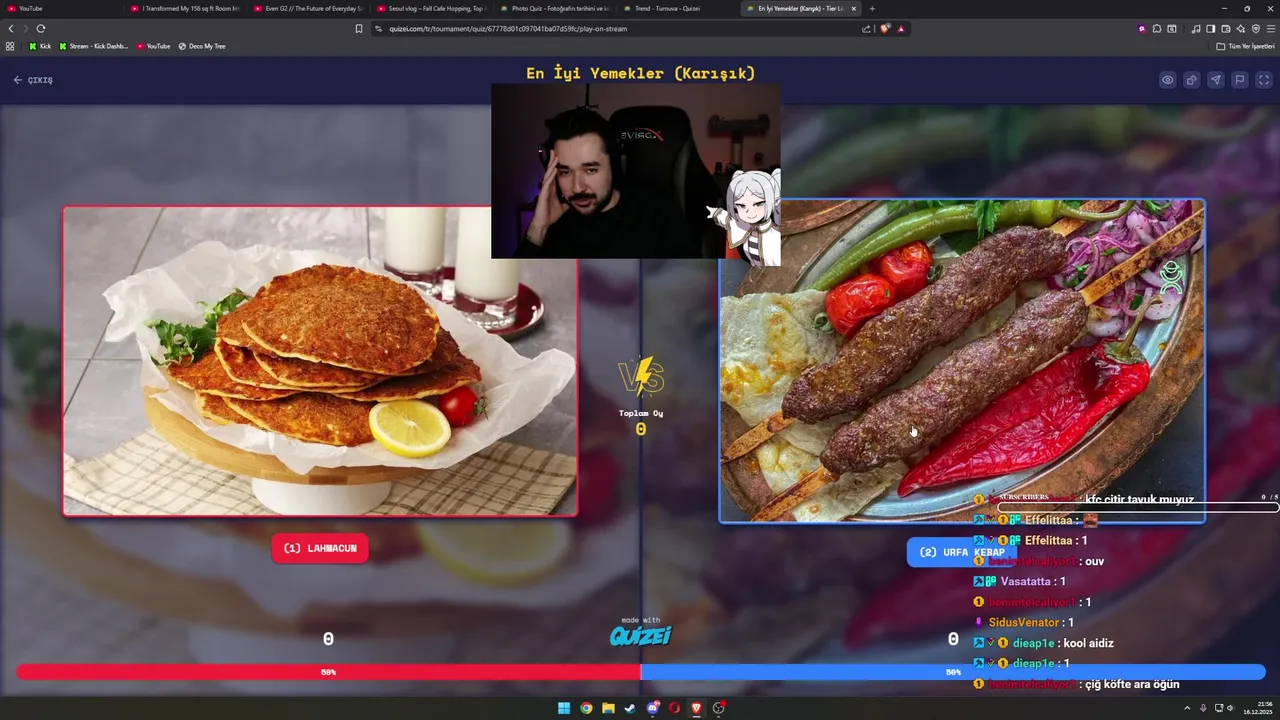Screen dimensions: 1280x720
Task: Open Opera from the taskbar
Action: (675, 708)
